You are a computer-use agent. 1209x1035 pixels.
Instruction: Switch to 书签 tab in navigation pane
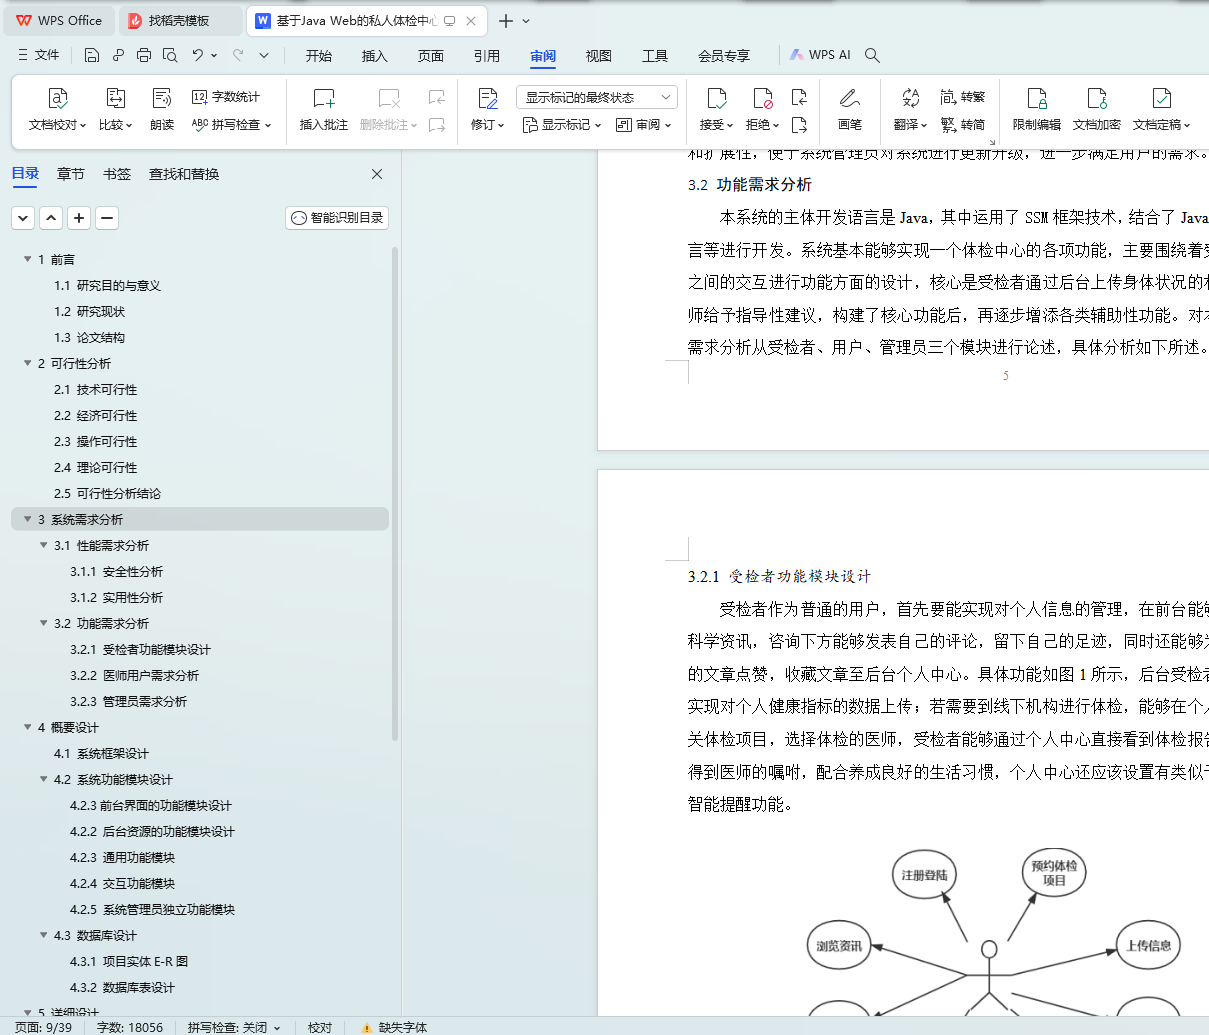[x=117, y=174]
